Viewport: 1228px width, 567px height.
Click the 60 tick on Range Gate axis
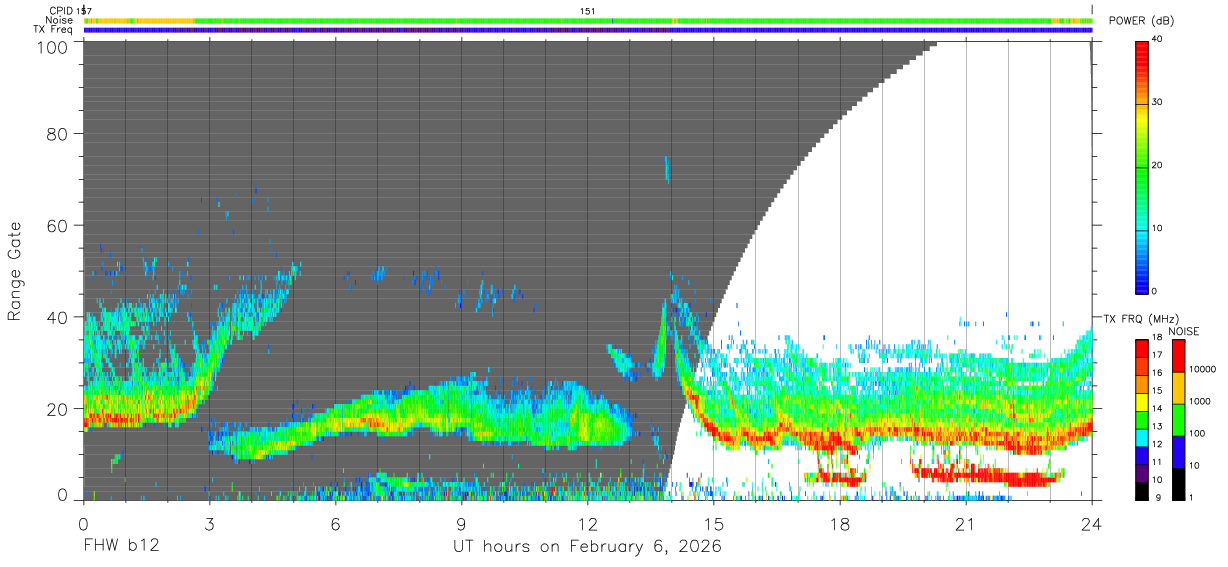56,225
